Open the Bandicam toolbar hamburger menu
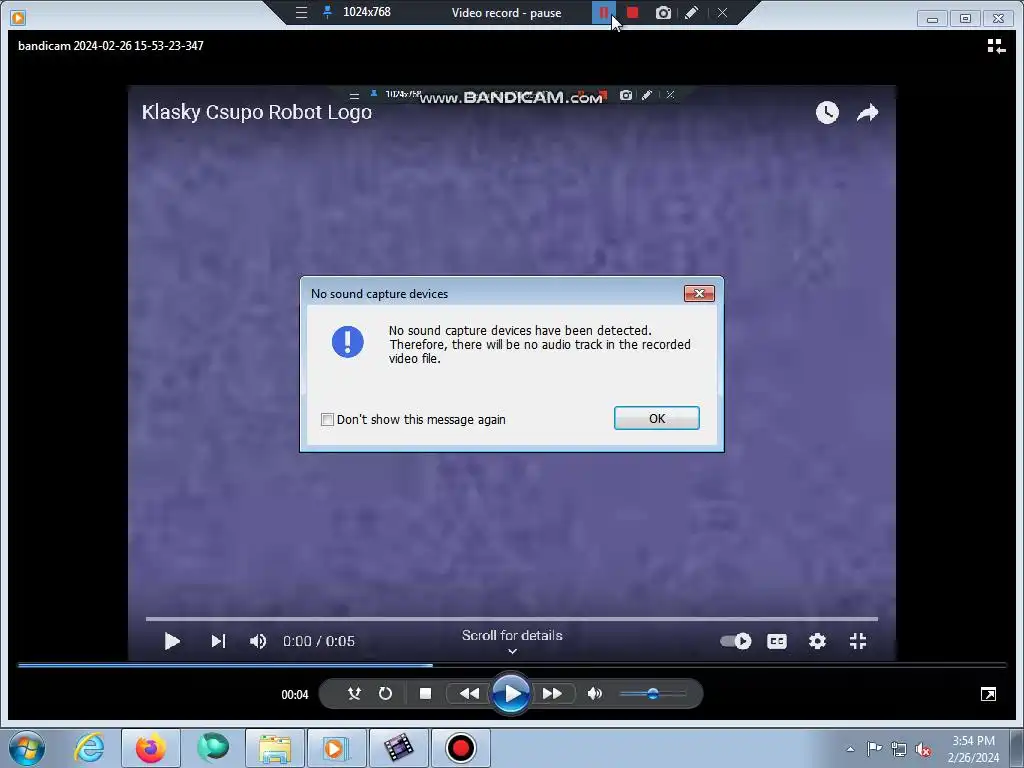 pyautogui.click(x=301, y=12)
